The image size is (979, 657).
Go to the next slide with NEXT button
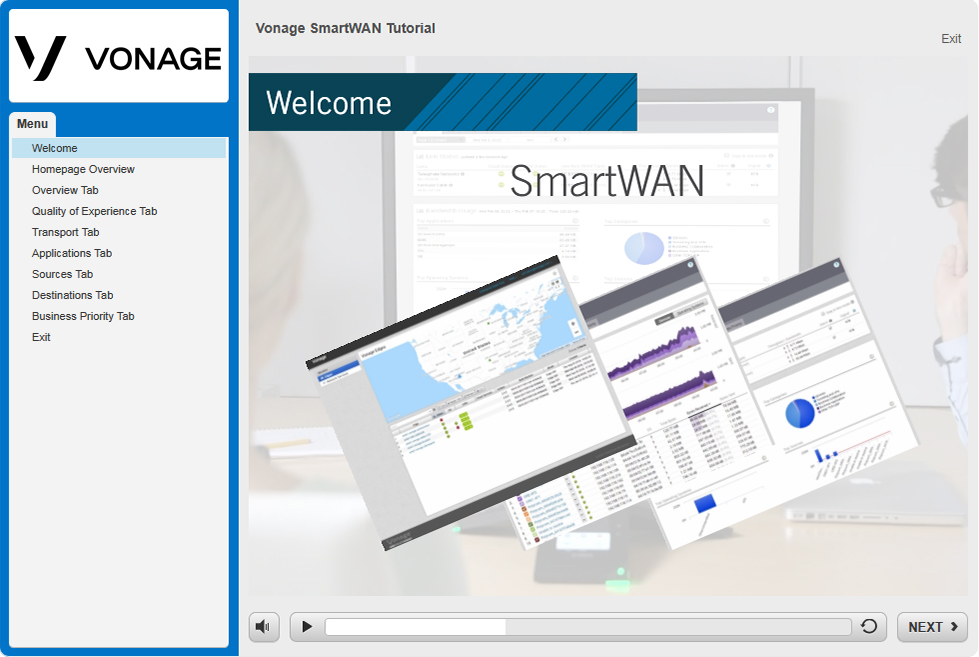(x=932, y=627)
